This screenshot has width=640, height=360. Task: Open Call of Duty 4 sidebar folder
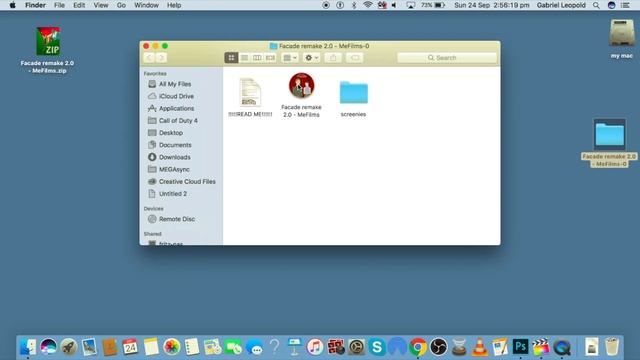point(178,120)
